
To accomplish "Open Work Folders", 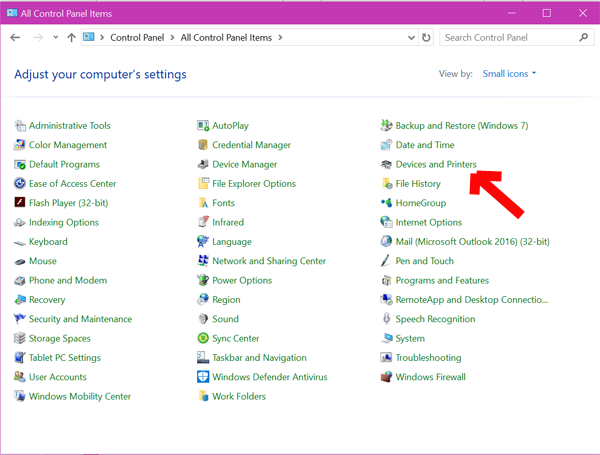I will [239, 396].
